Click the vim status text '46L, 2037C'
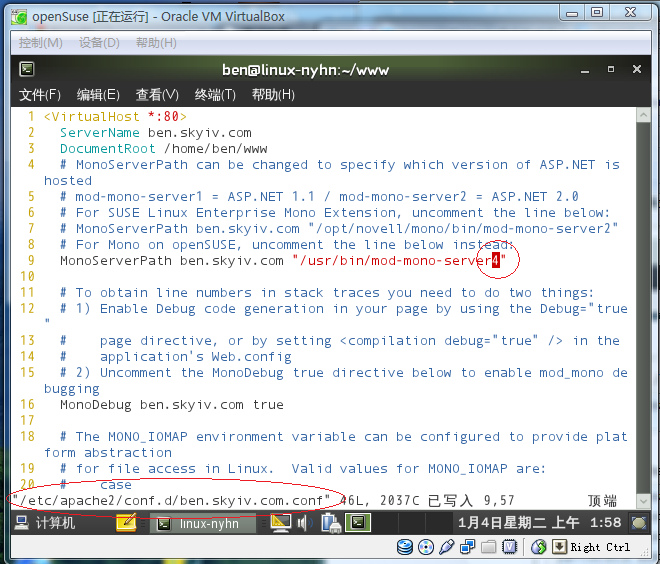The height and width of the screenshot is (564, 660). 380,501
